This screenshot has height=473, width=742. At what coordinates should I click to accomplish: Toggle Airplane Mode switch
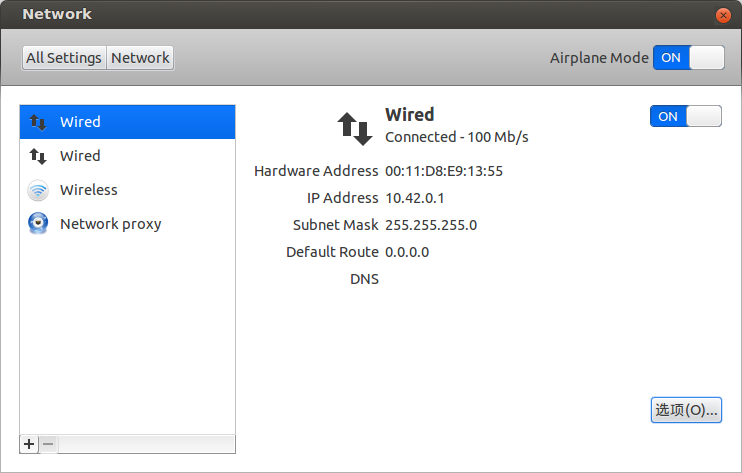pyautogui.click(x=688, y=57)
